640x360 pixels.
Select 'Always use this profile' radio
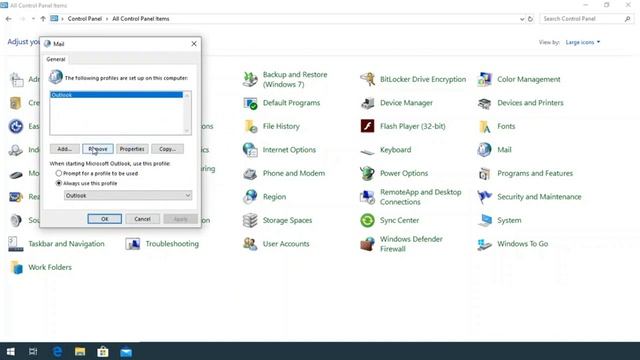point(59,183)
